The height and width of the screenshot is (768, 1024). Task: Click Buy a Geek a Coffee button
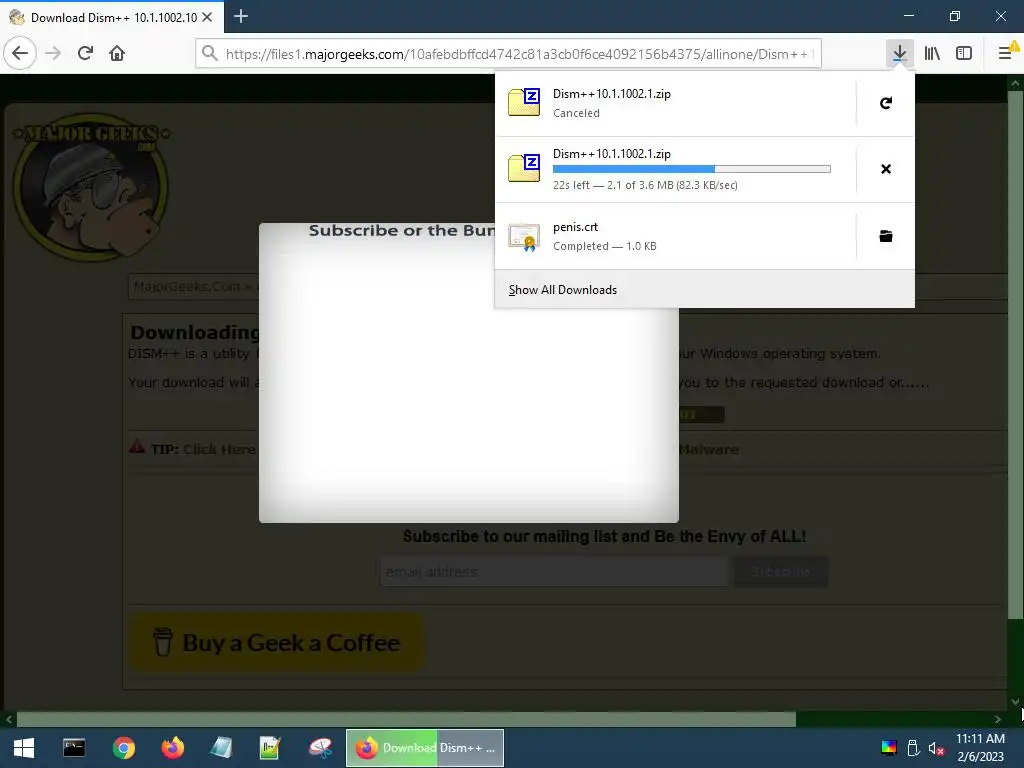(x=276, y=643)
